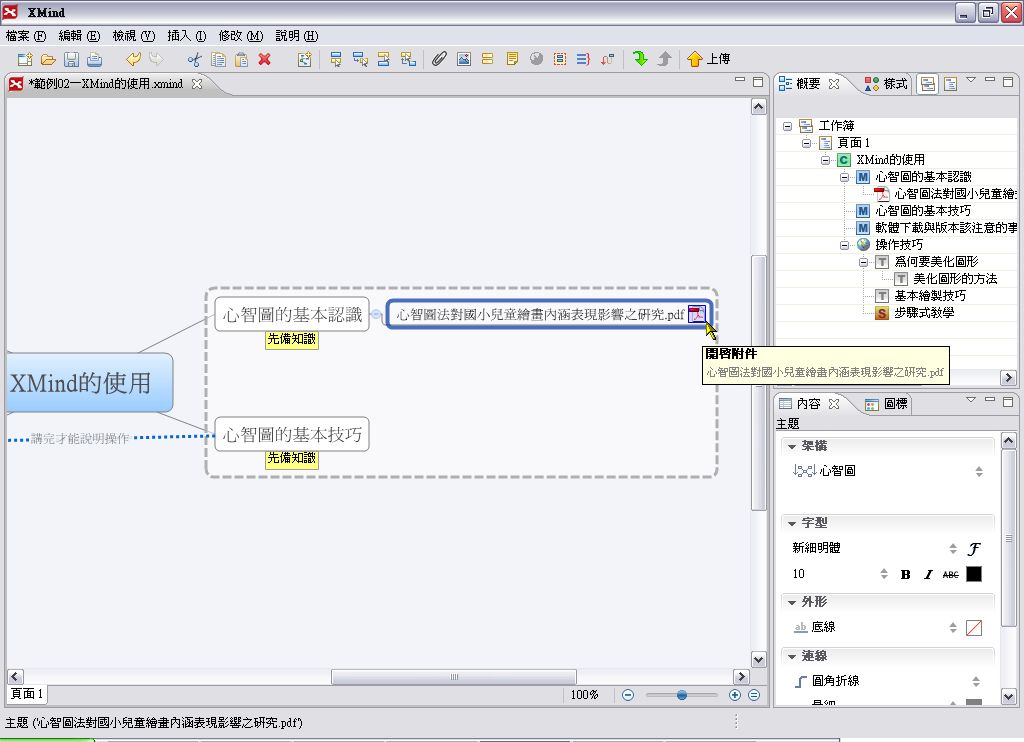Screen dimensions: 1024x742
Task: Open the 檢視 menu
Action: pos(133,36)
